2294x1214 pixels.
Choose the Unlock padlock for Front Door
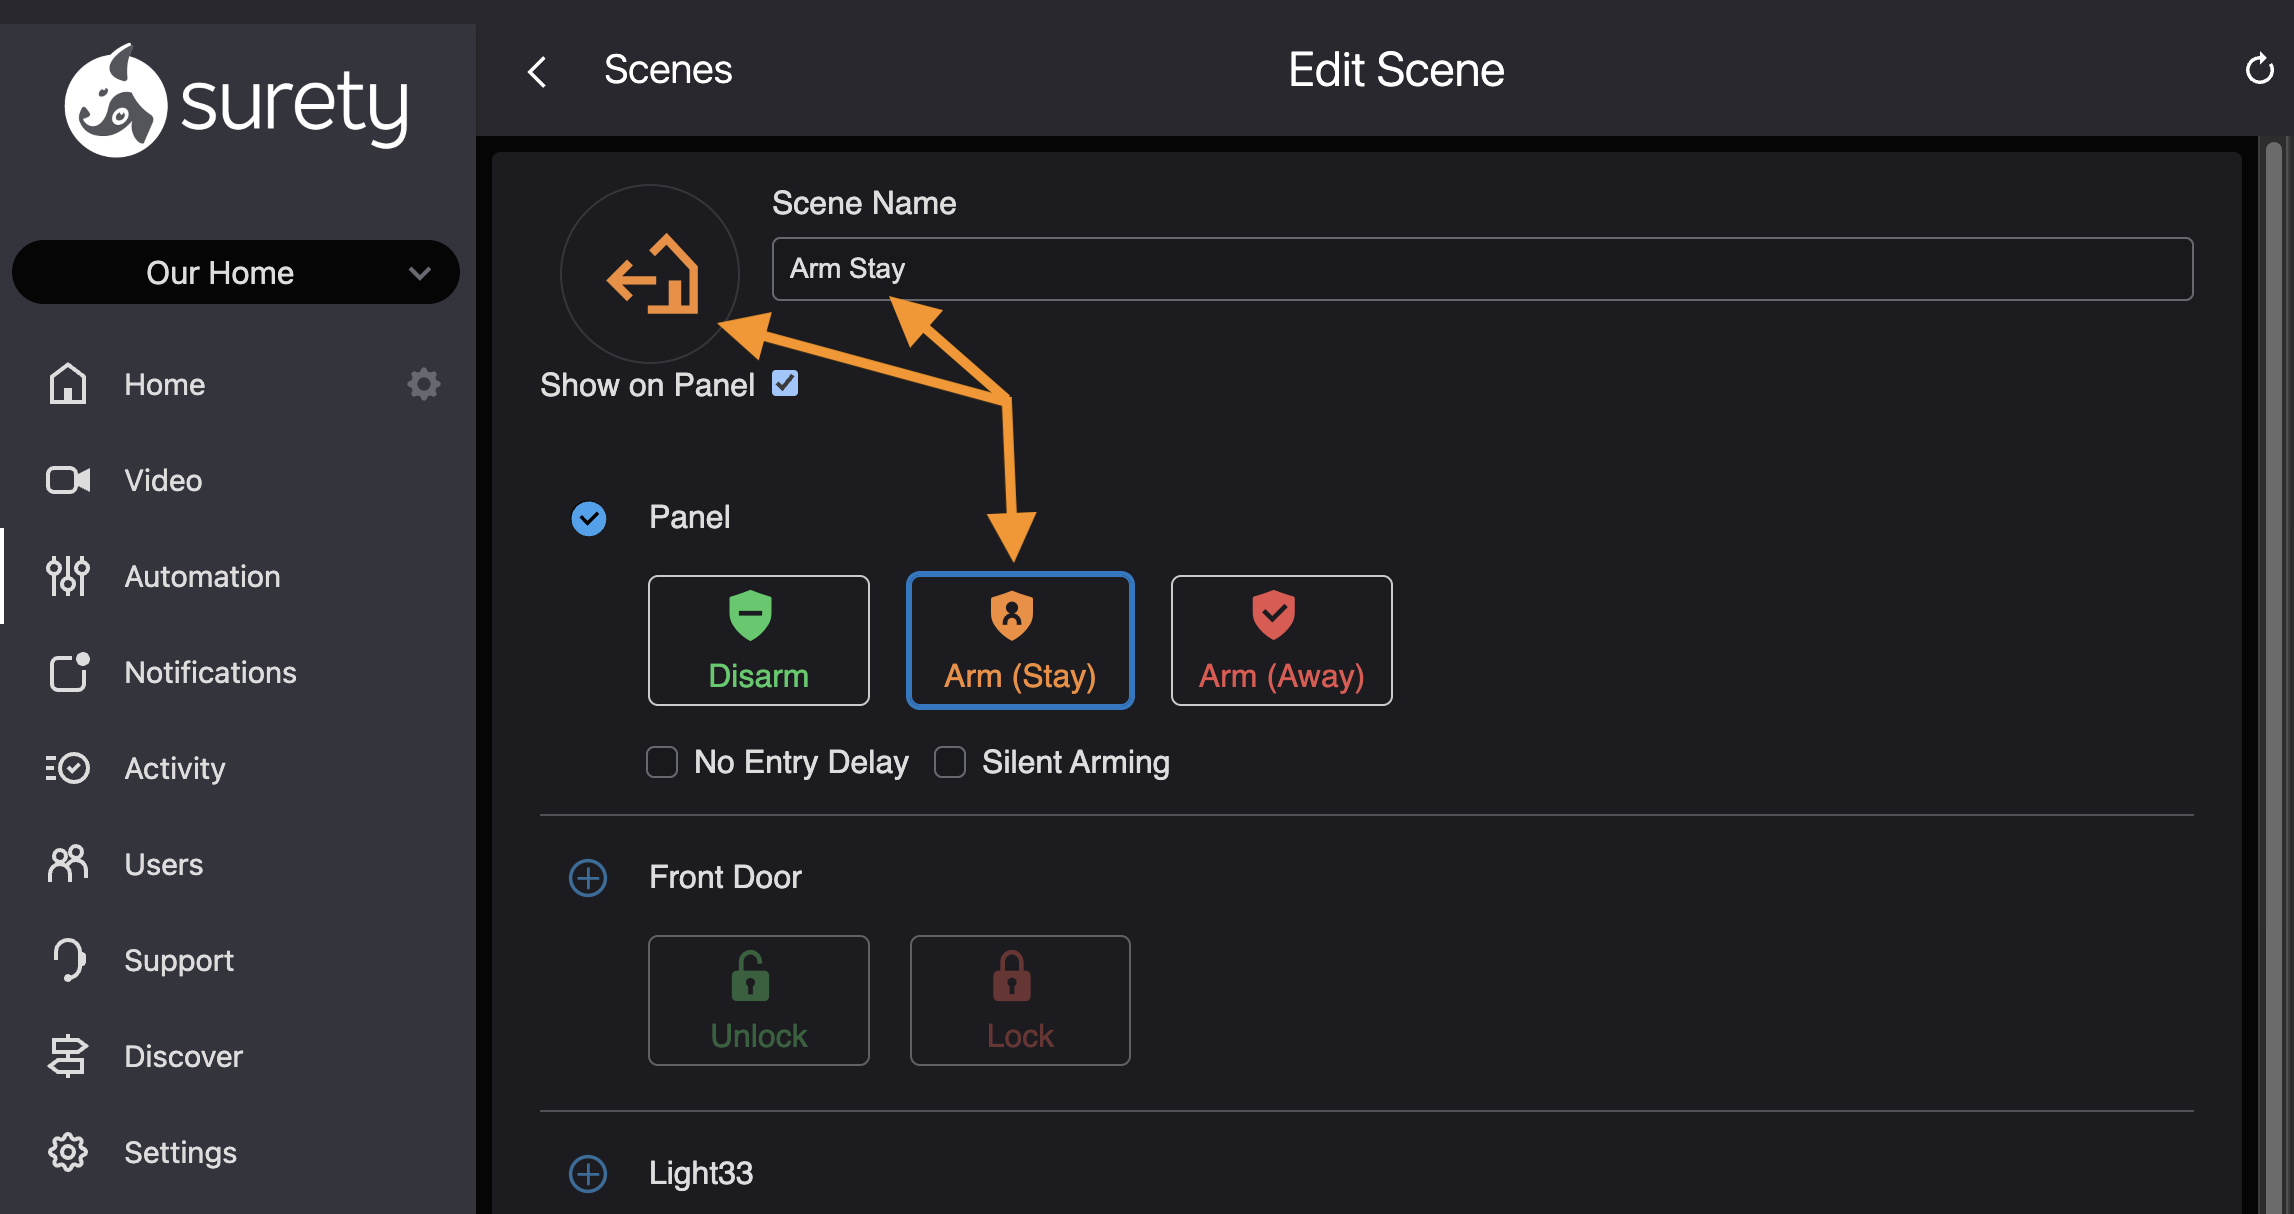[x=758, y=1000]
